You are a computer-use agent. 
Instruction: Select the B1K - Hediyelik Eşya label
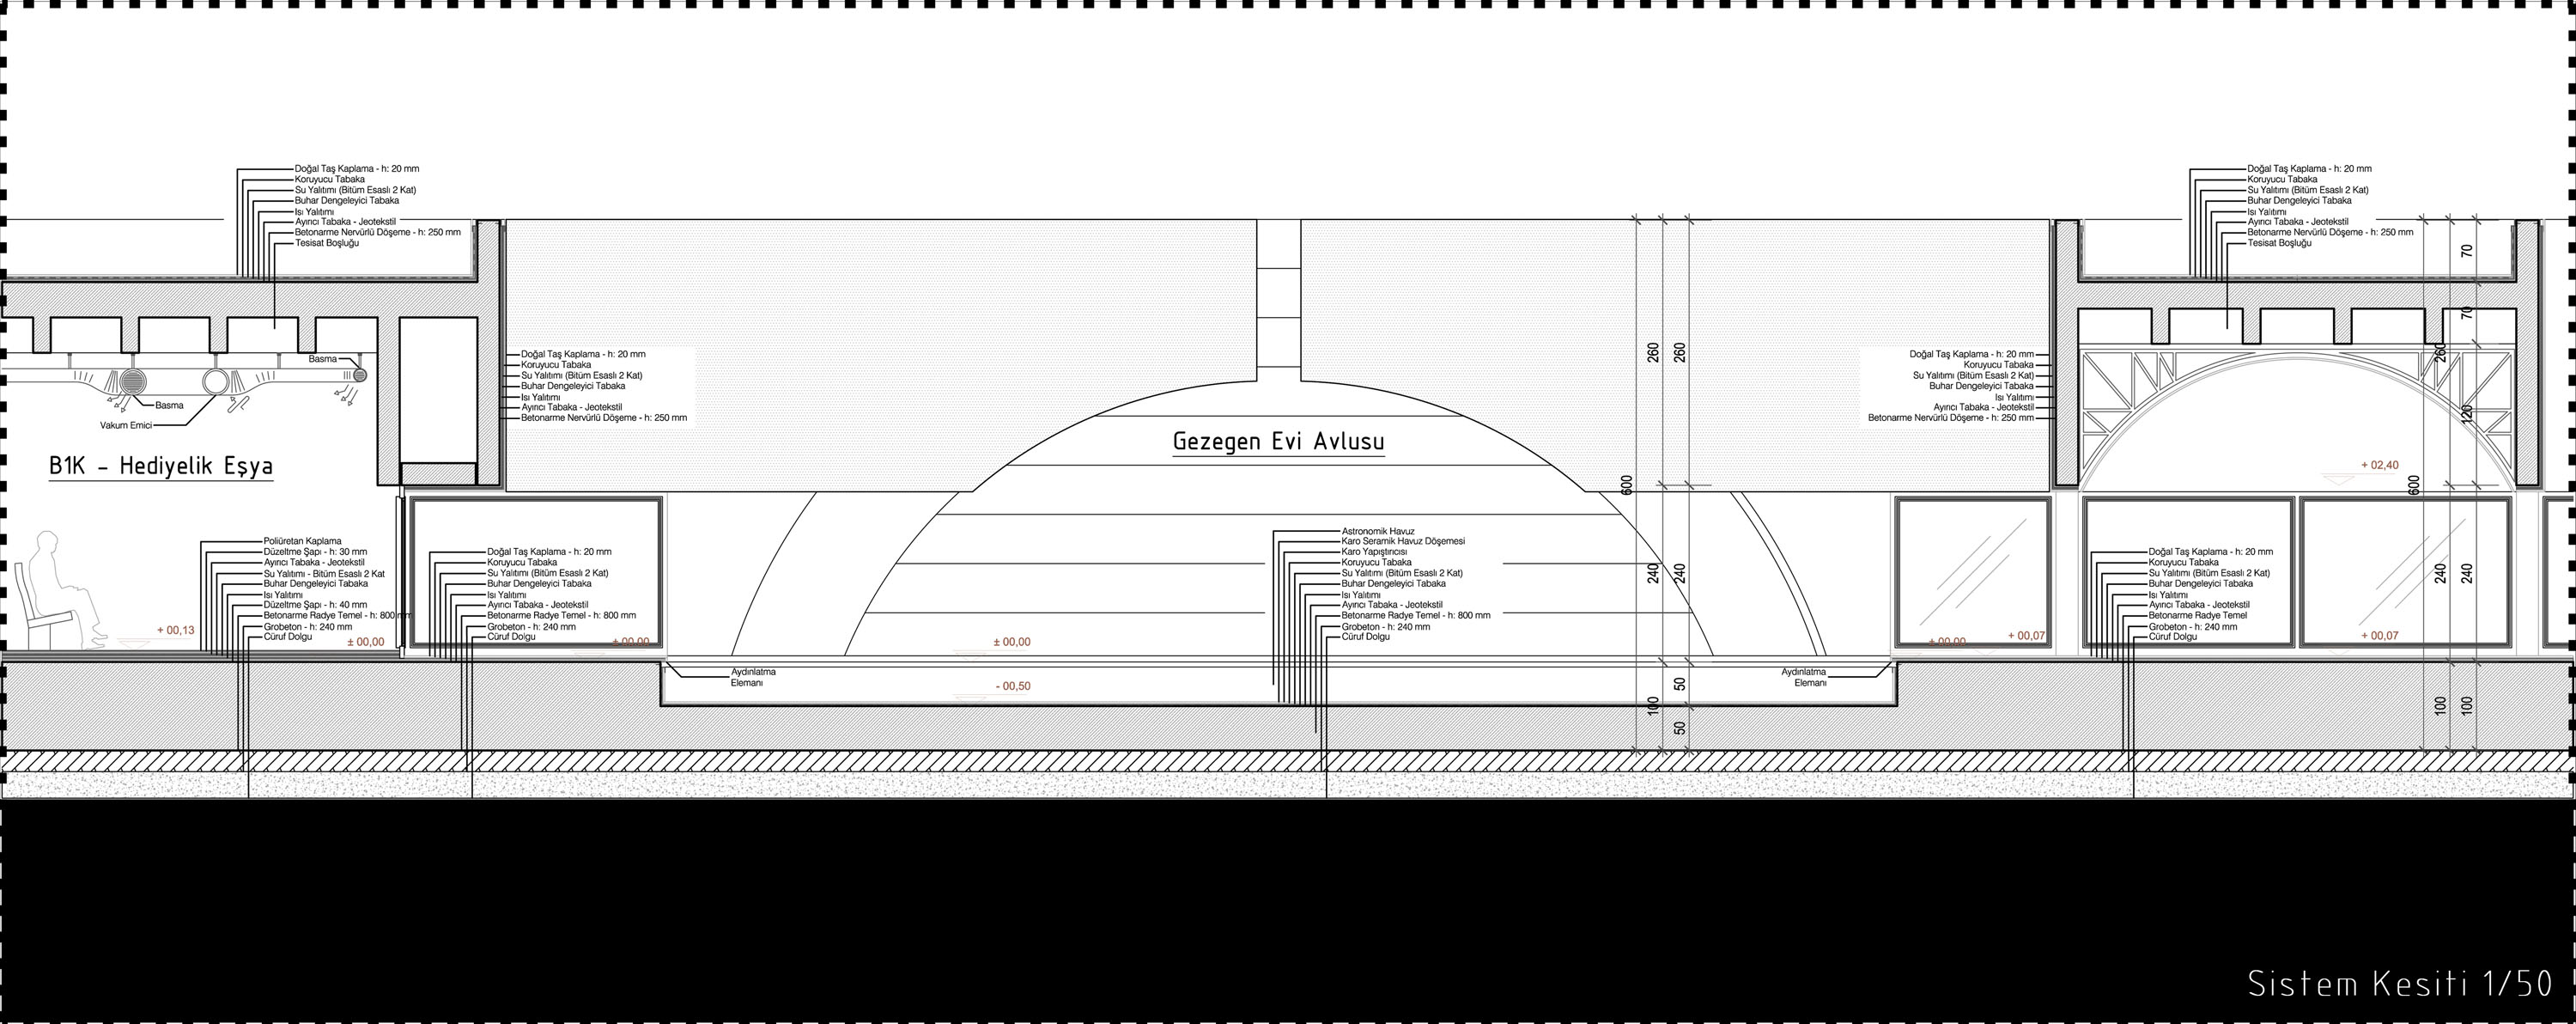161,467
